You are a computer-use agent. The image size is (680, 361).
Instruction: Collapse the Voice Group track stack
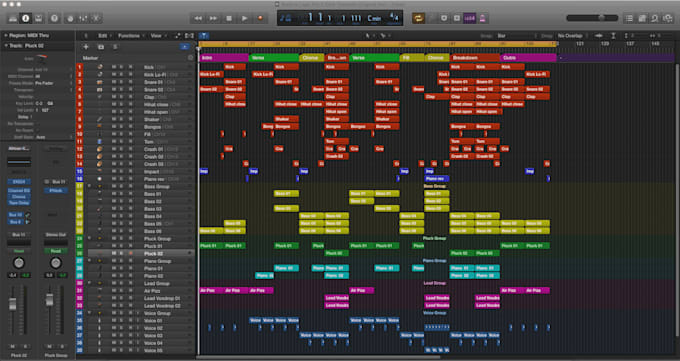[x=90, y=313]
